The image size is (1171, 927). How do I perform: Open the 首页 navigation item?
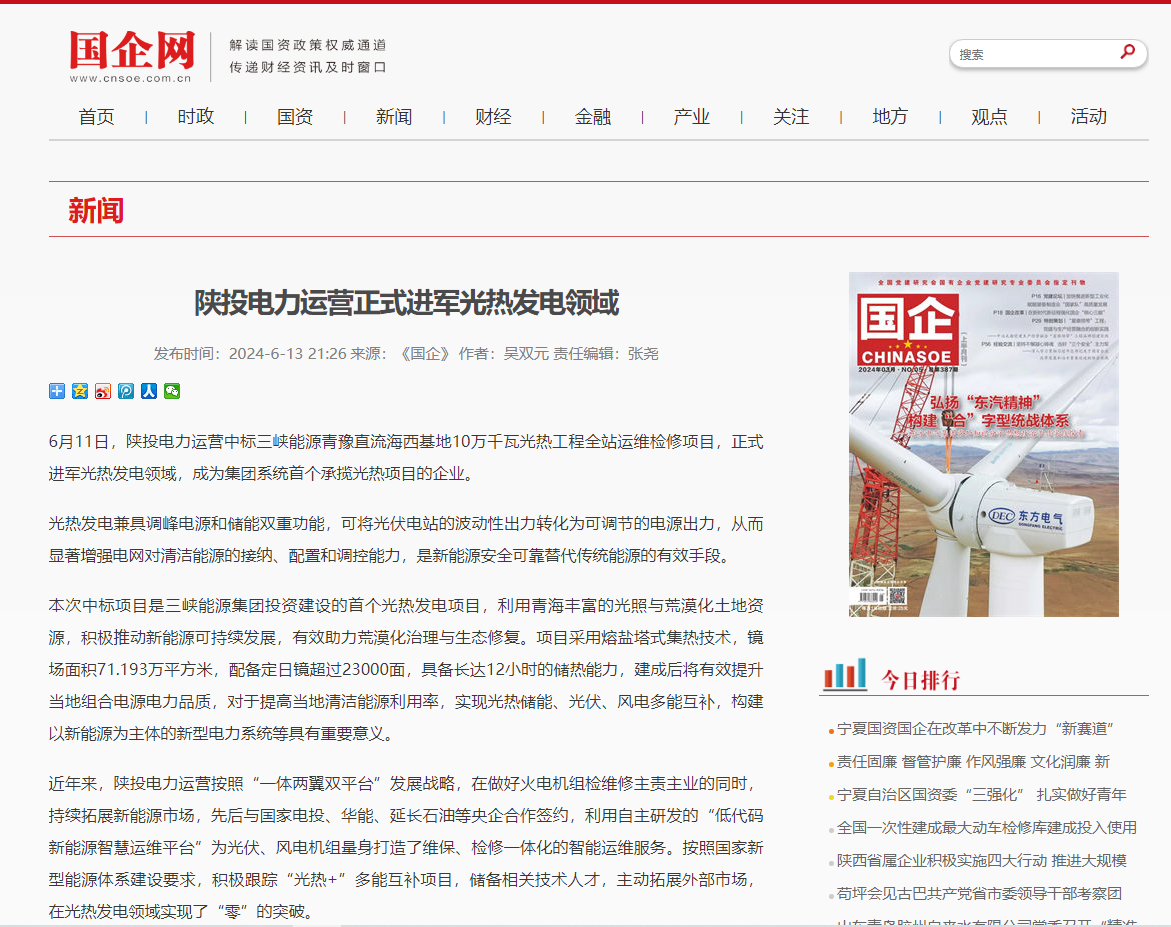point(97,117)
